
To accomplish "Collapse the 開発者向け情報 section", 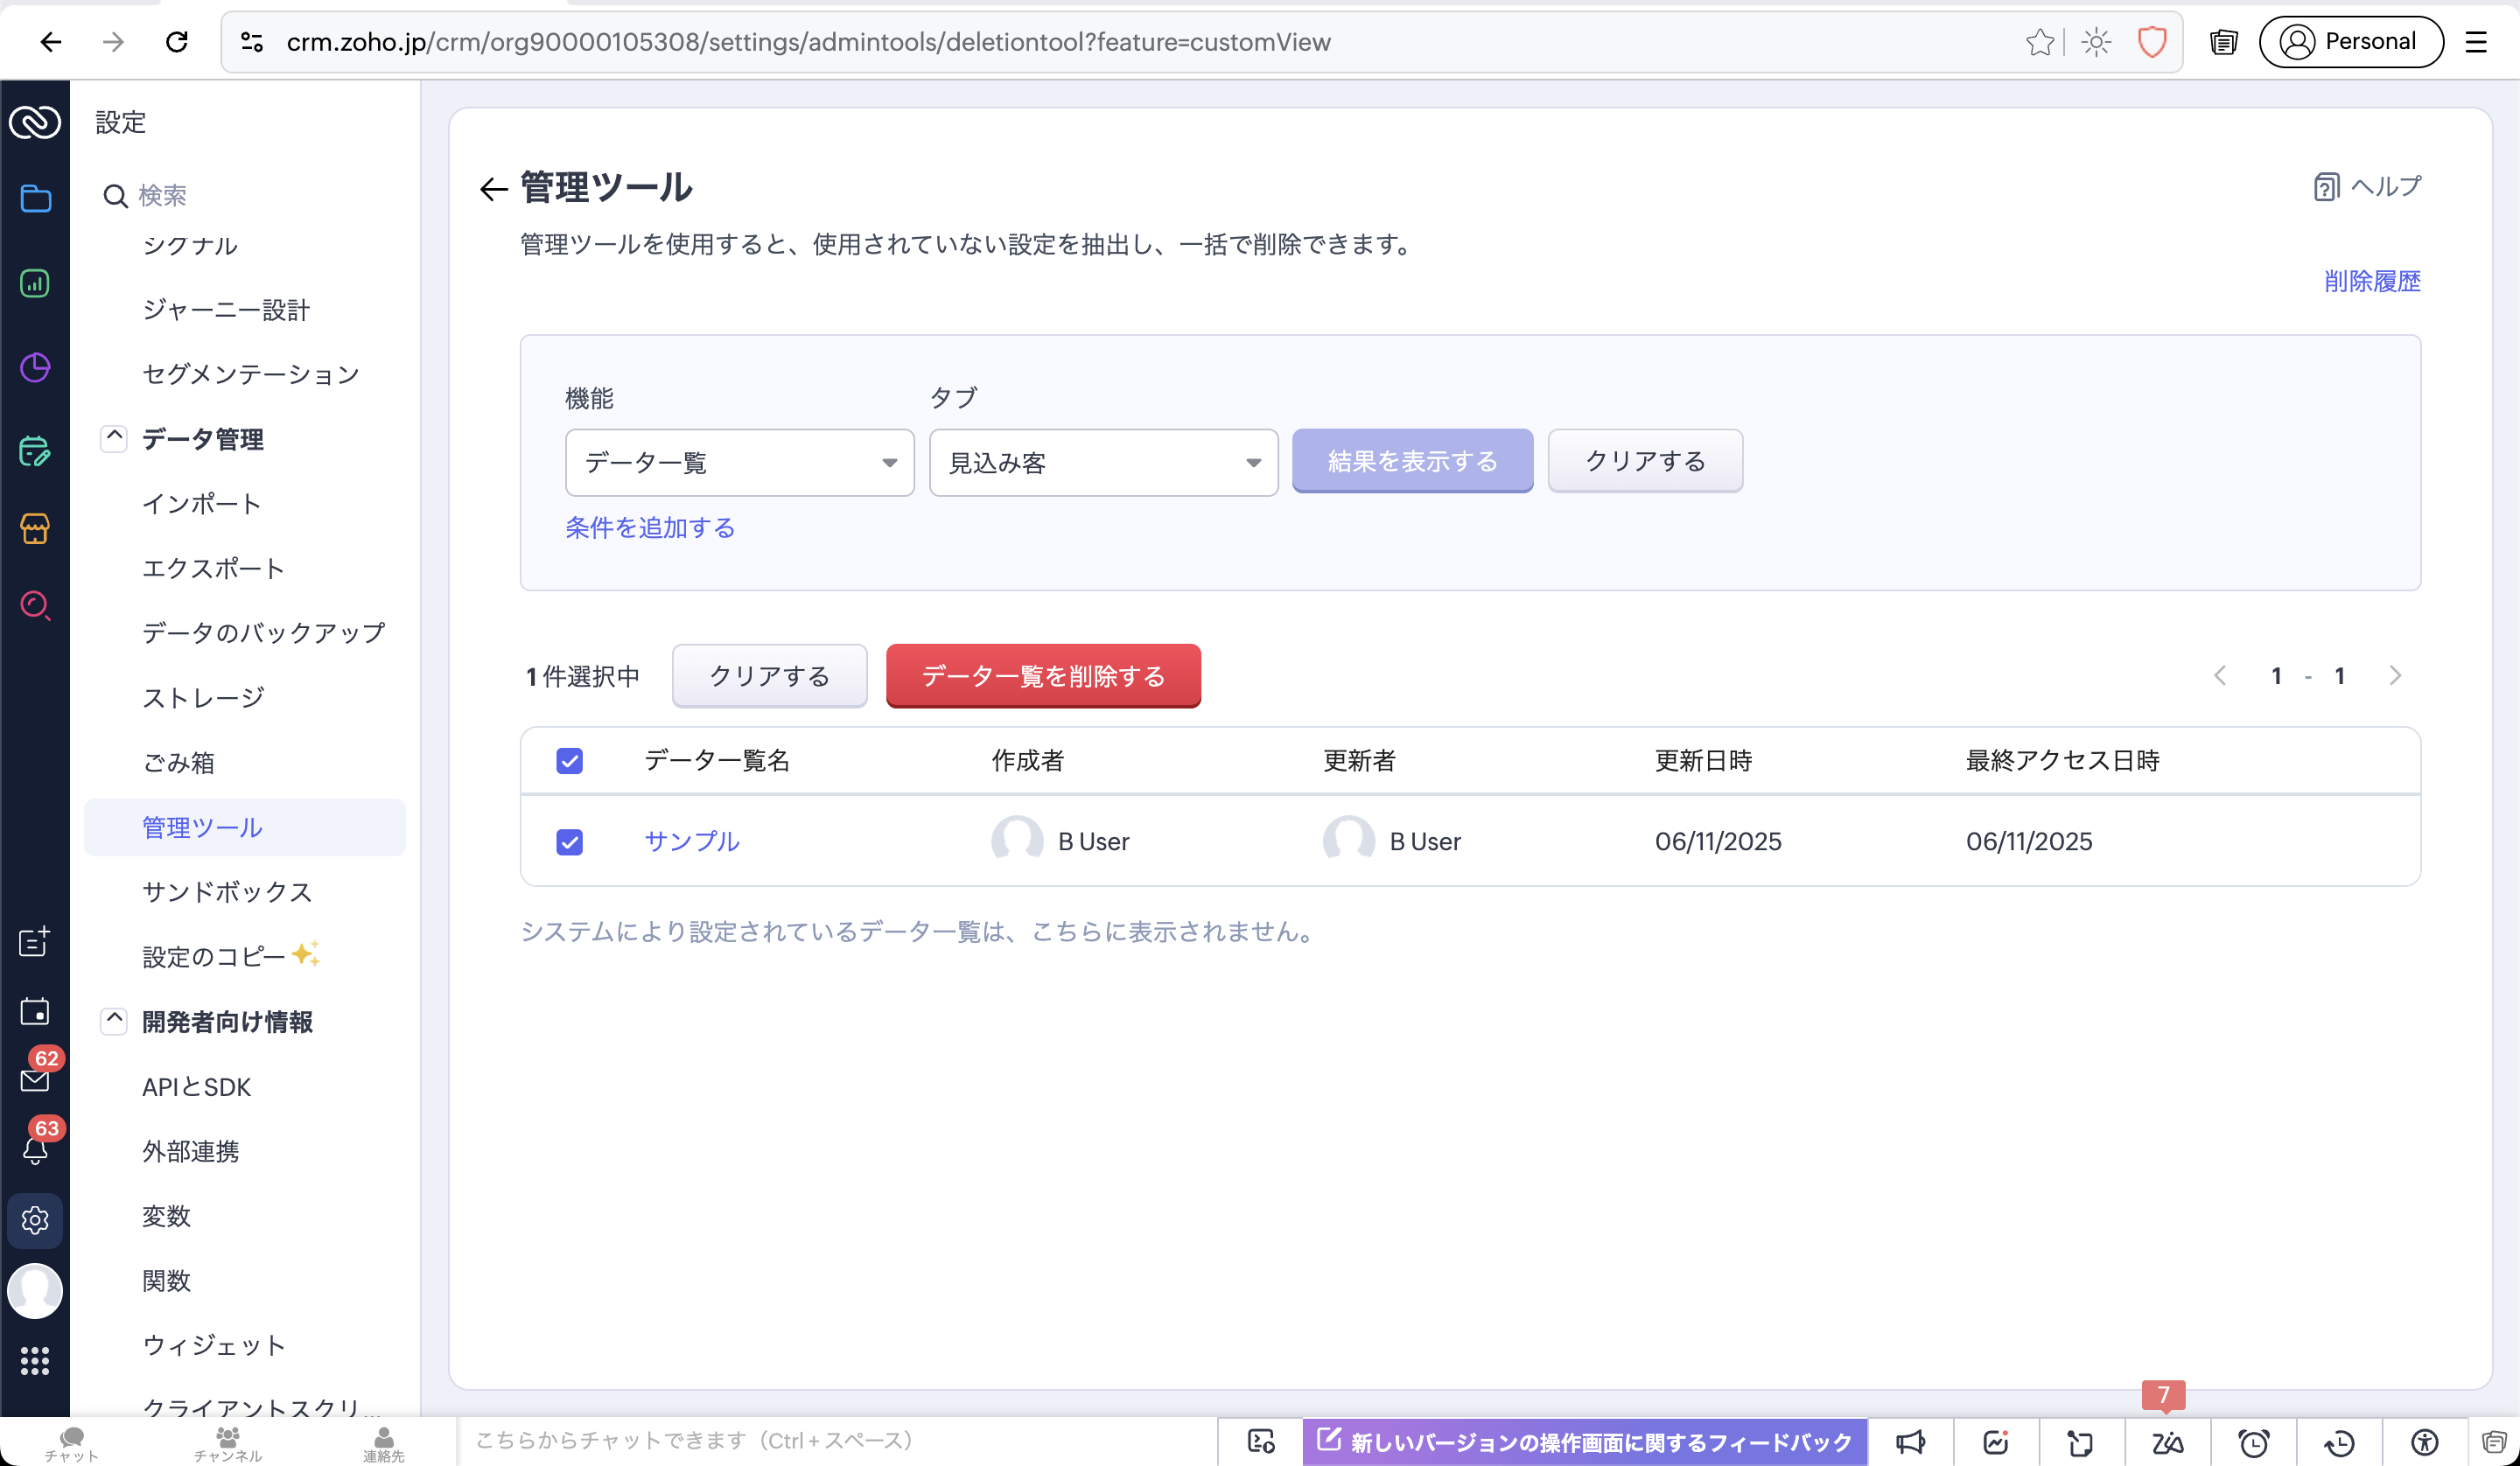I will [x=114, y=1021].
